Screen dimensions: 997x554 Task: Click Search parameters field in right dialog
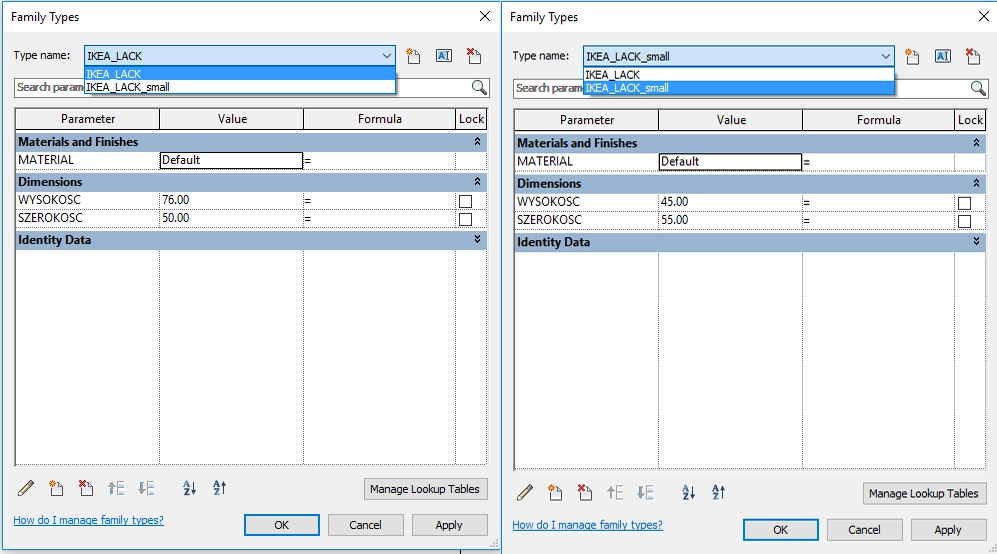pos(750,88)
